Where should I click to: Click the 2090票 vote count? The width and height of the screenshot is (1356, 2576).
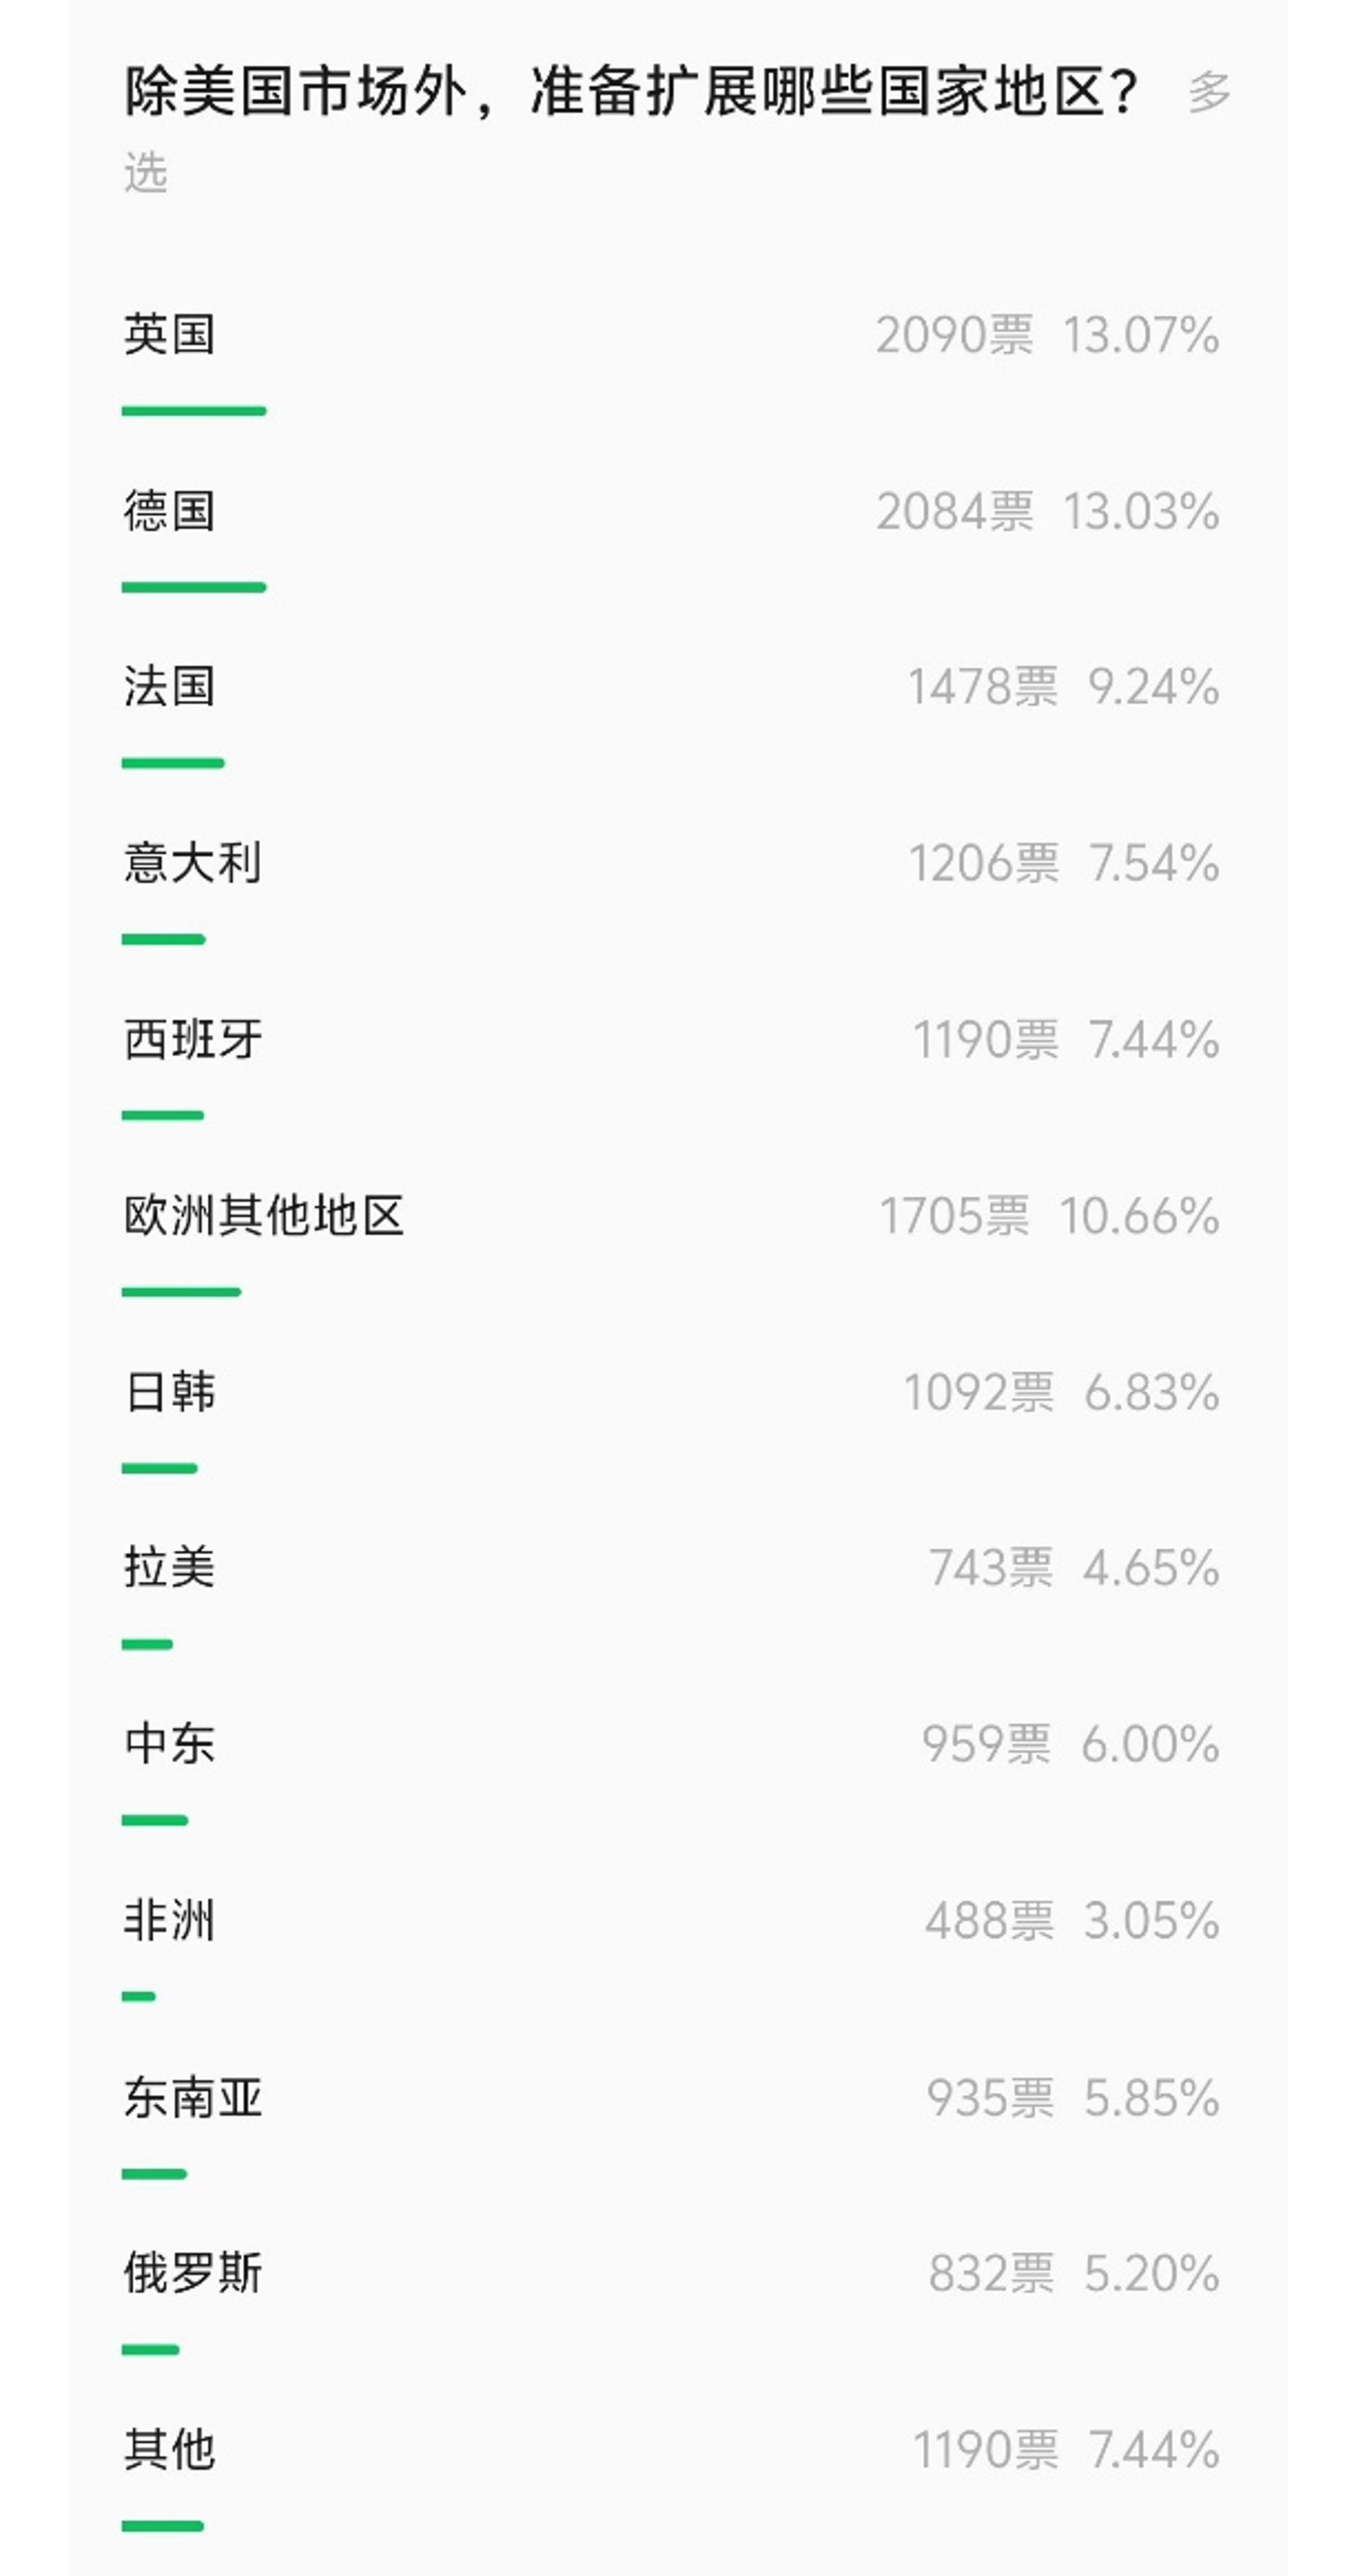point(955,335)
